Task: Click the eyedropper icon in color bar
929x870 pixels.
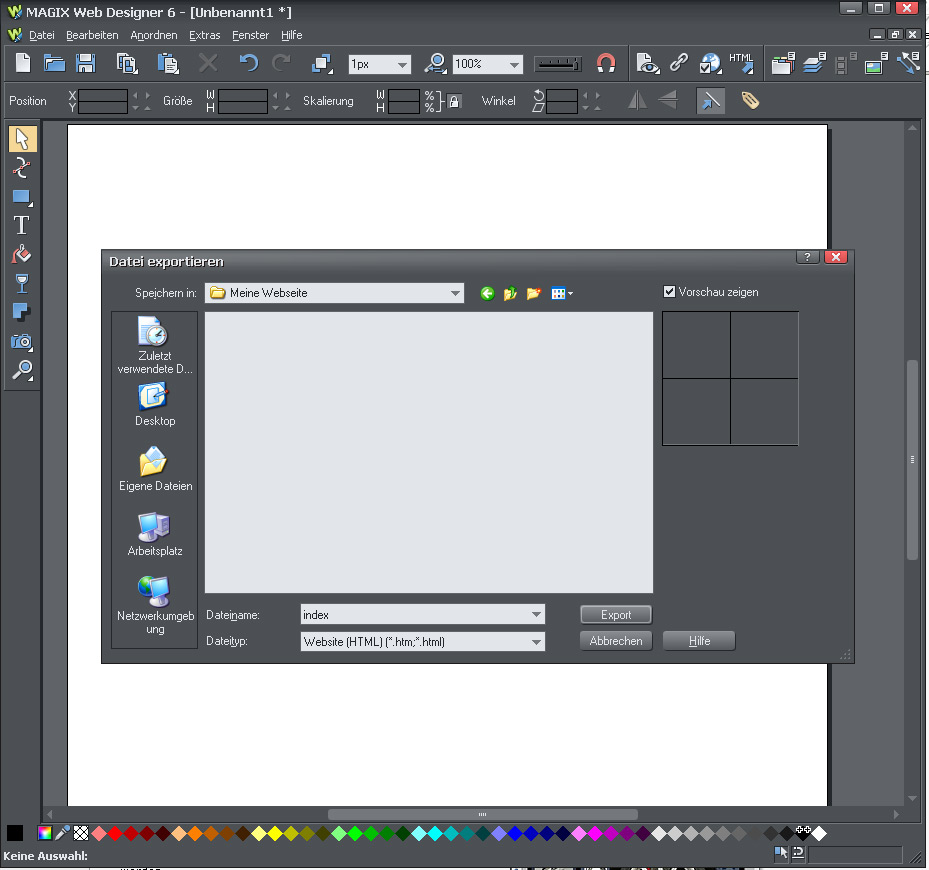Action: click(x=62, y=833)
